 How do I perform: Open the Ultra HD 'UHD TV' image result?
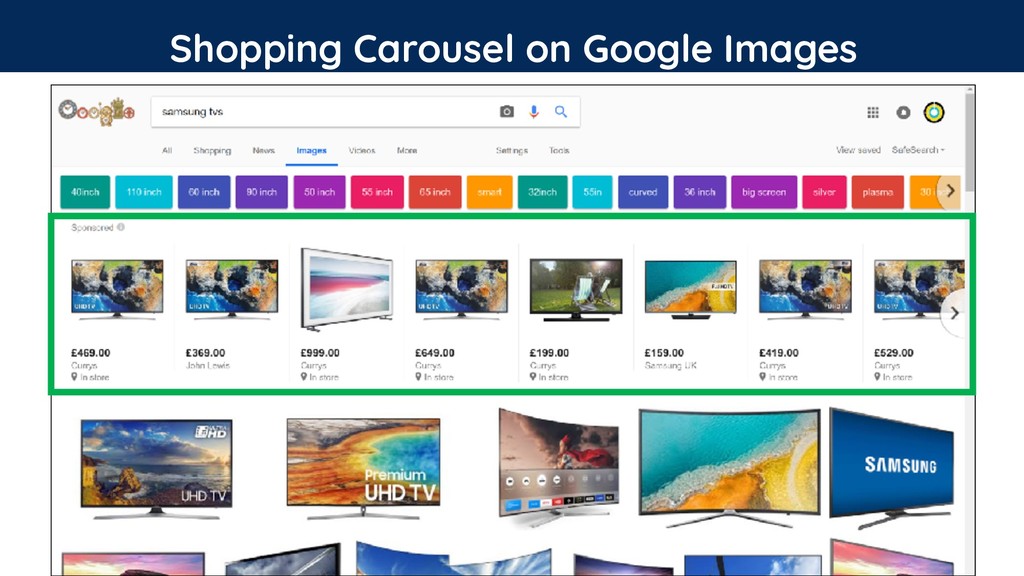click(x=156, y=467)
